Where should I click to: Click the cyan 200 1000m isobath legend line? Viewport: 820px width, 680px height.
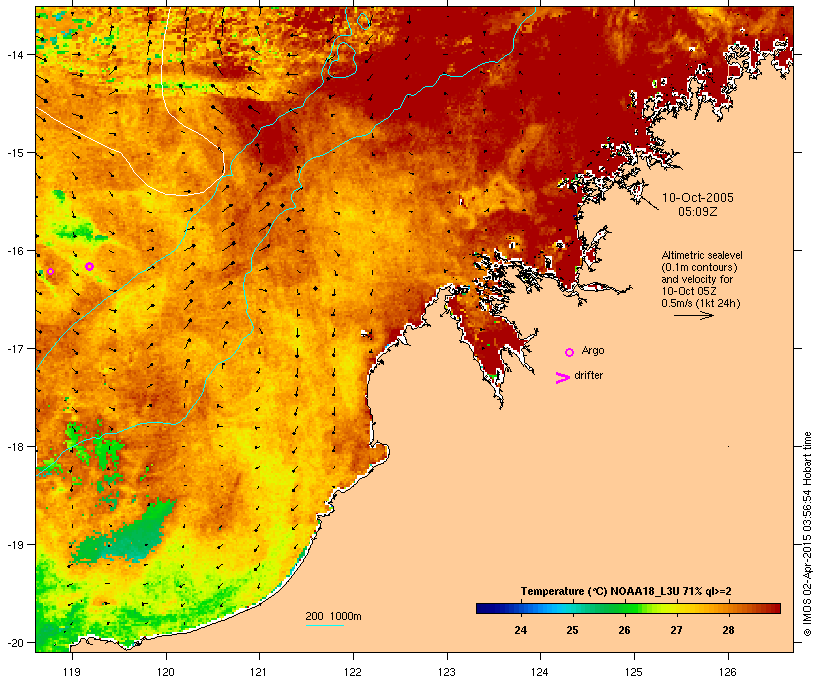tap(325, 625)
